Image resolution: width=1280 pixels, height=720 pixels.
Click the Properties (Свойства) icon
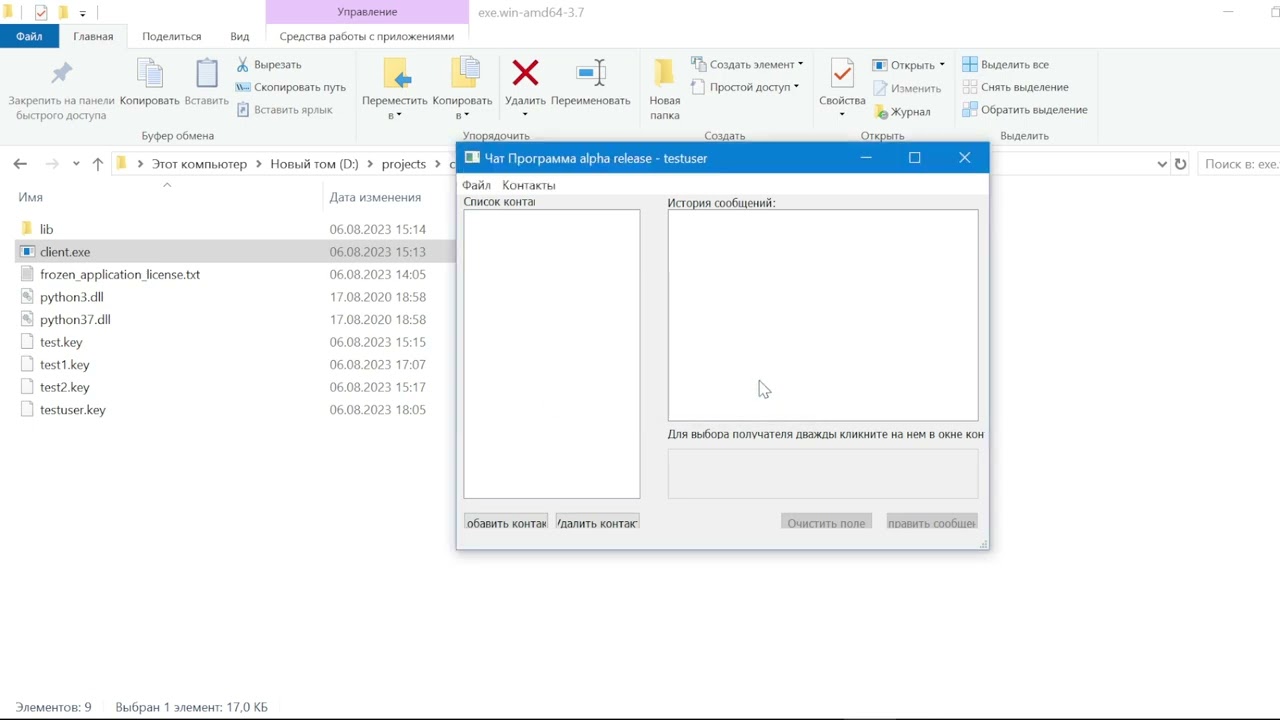(x=842, y=74)
